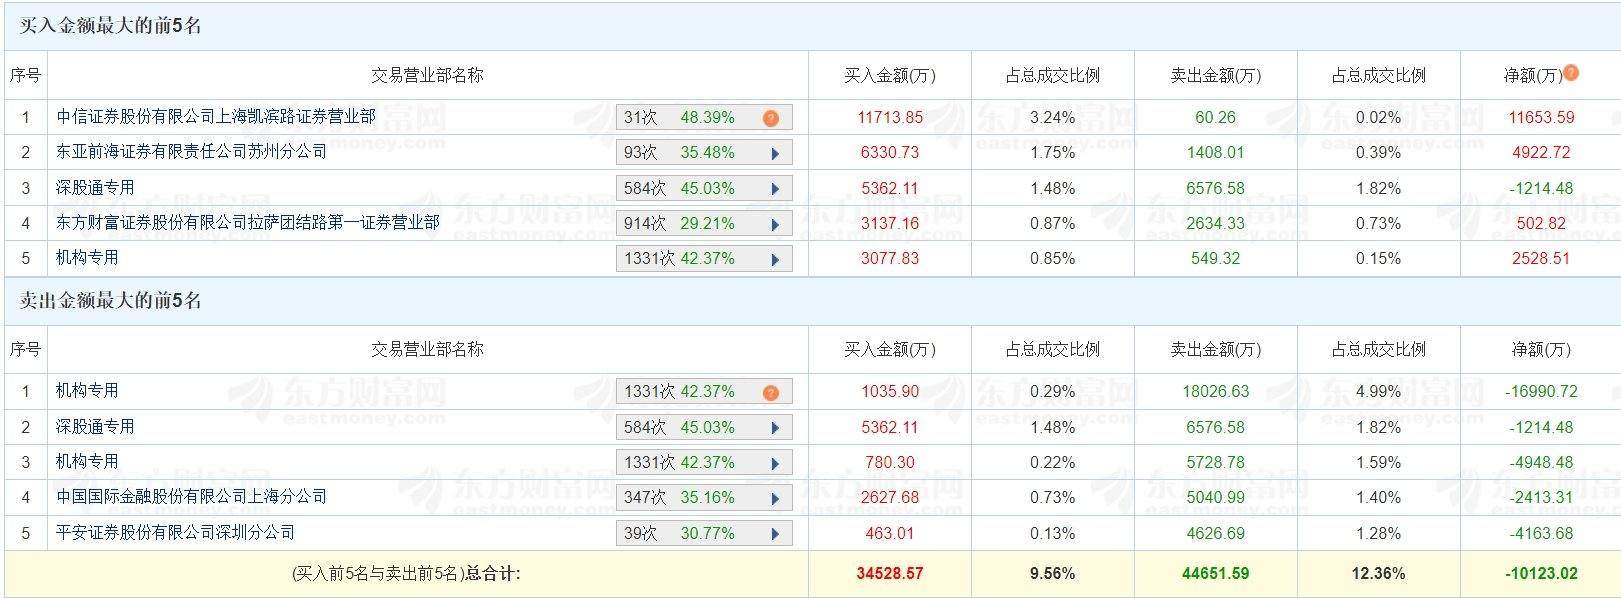Expand buy-table 机构专用 1331次 details arrow

[775, 259]
